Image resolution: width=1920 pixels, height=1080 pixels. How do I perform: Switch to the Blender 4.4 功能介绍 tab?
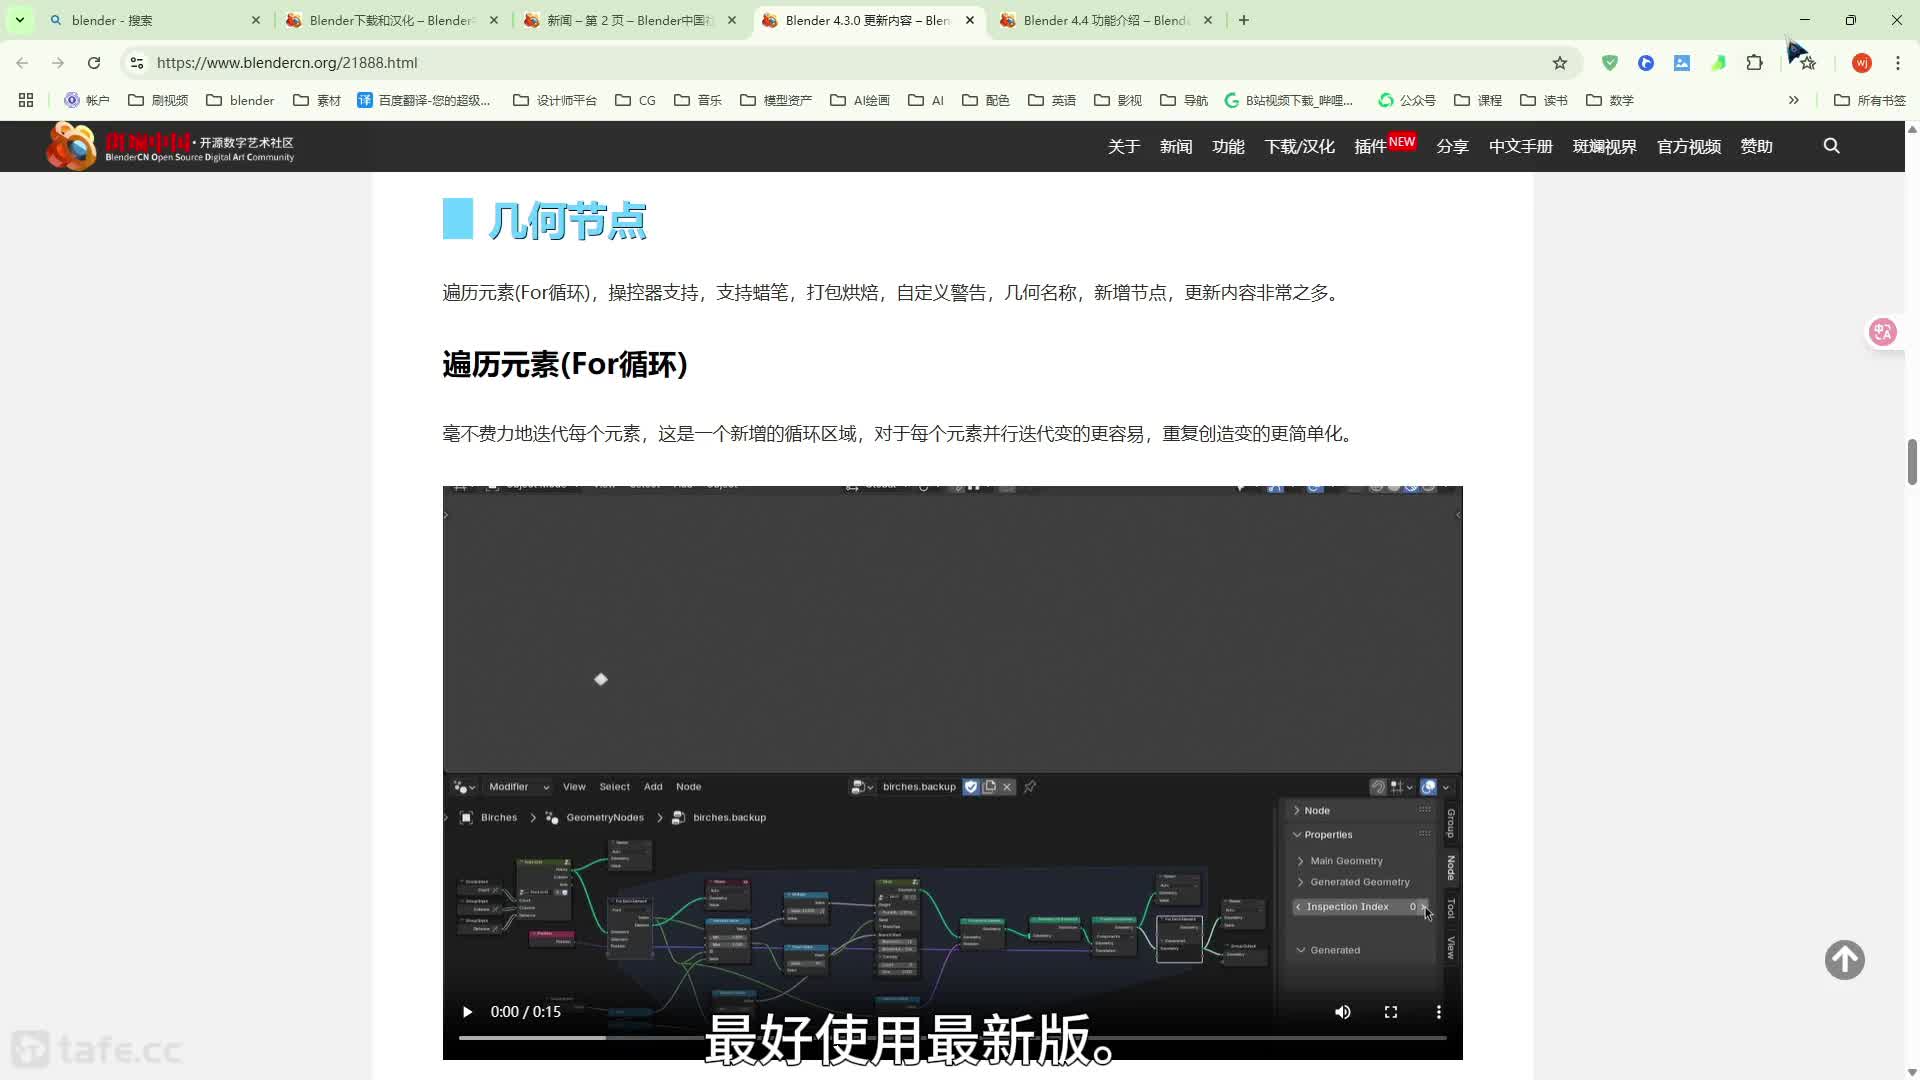pyautogui.click(x=1105, y=20)
